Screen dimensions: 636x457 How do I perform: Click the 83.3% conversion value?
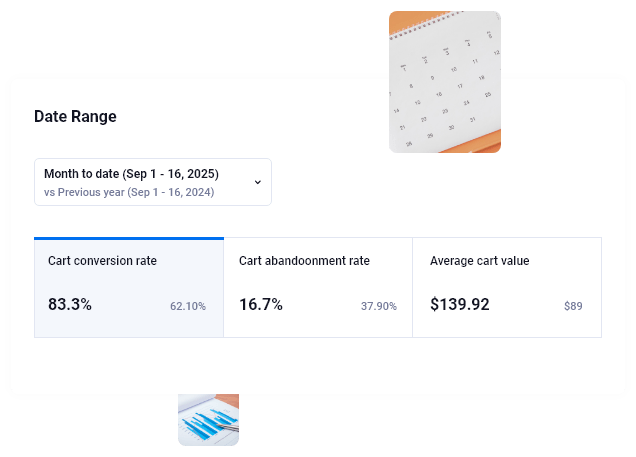point(70,304)
